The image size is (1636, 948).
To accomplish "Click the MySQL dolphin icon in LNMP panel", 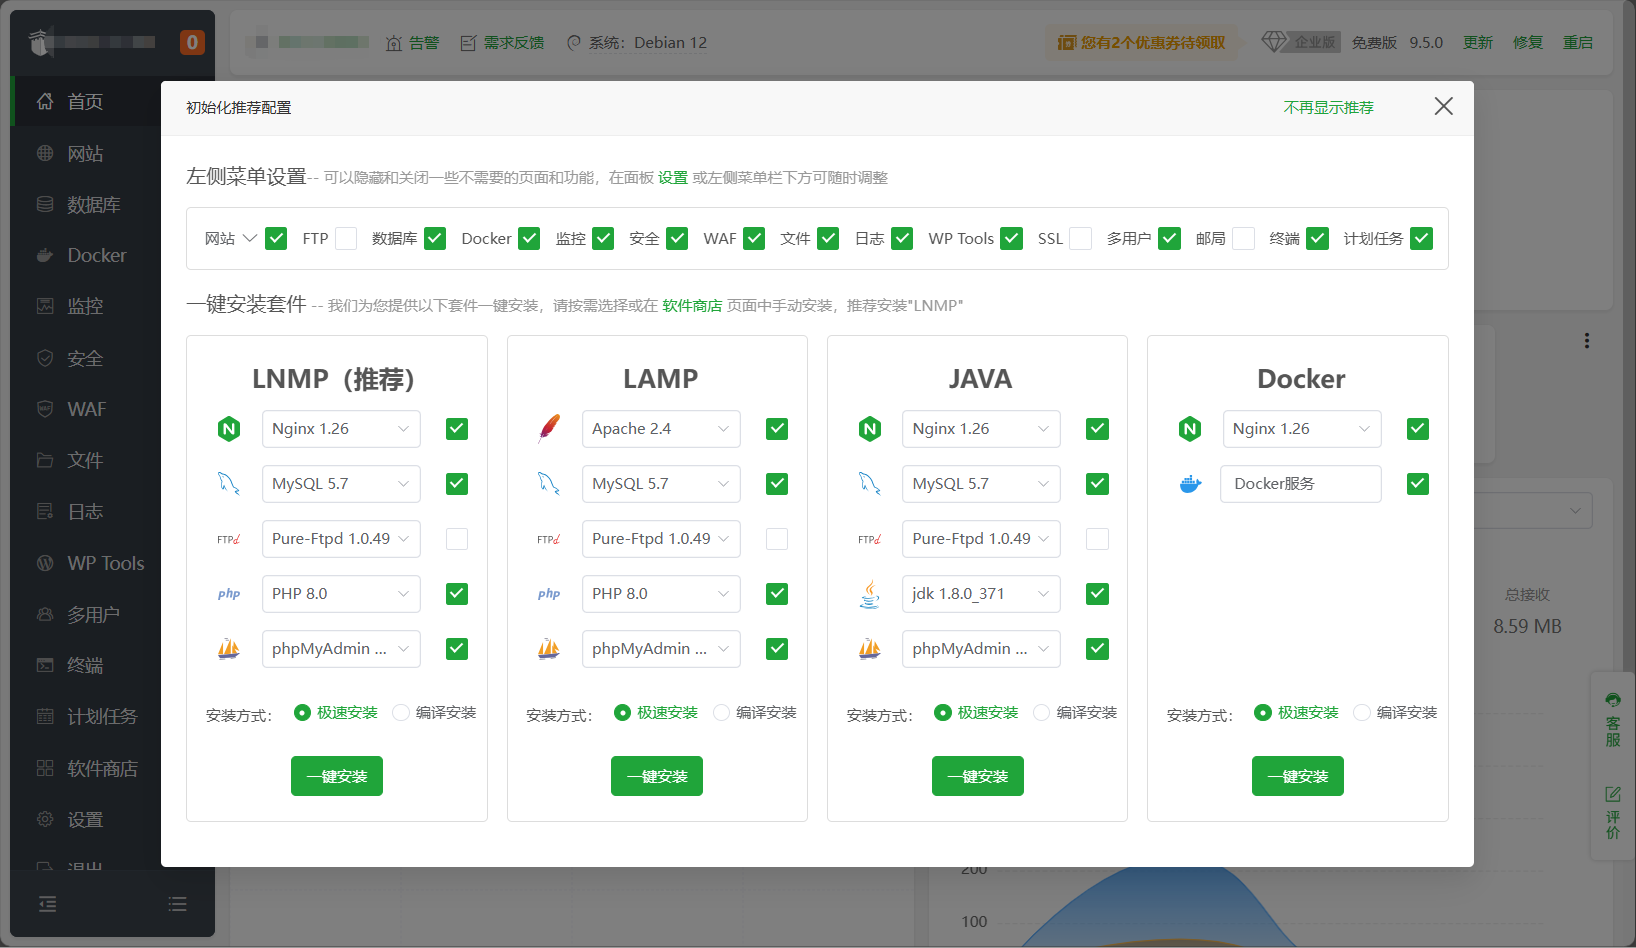I will (x=229, y=484).
